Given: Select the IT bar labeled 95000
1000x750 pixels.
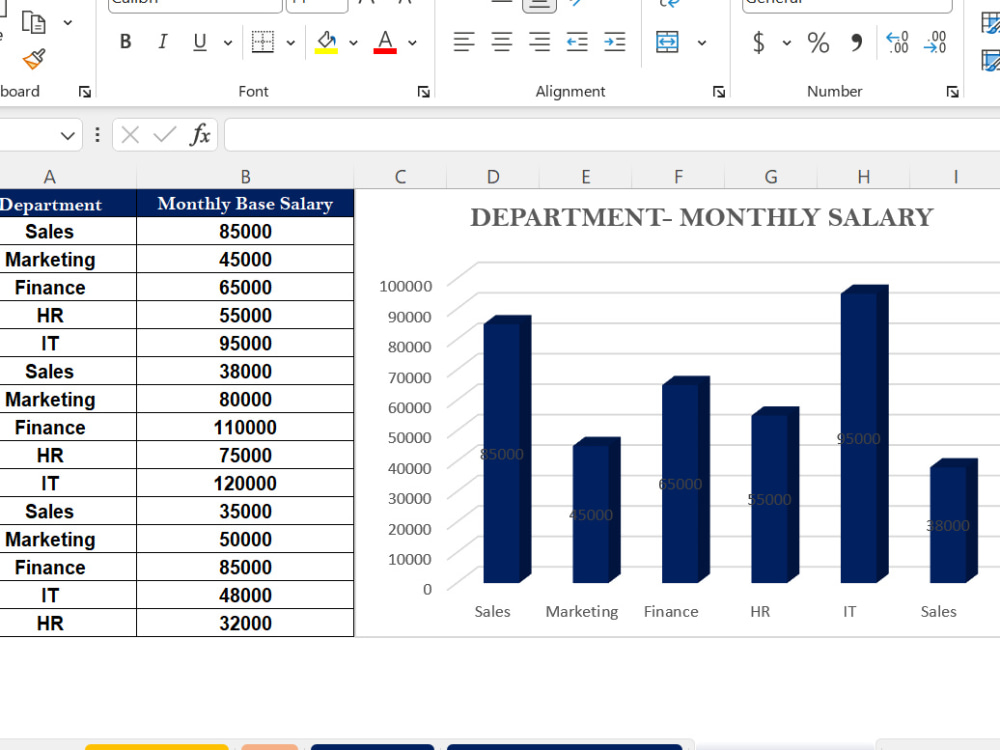Looking at the screenshot, I should [864, 434].
